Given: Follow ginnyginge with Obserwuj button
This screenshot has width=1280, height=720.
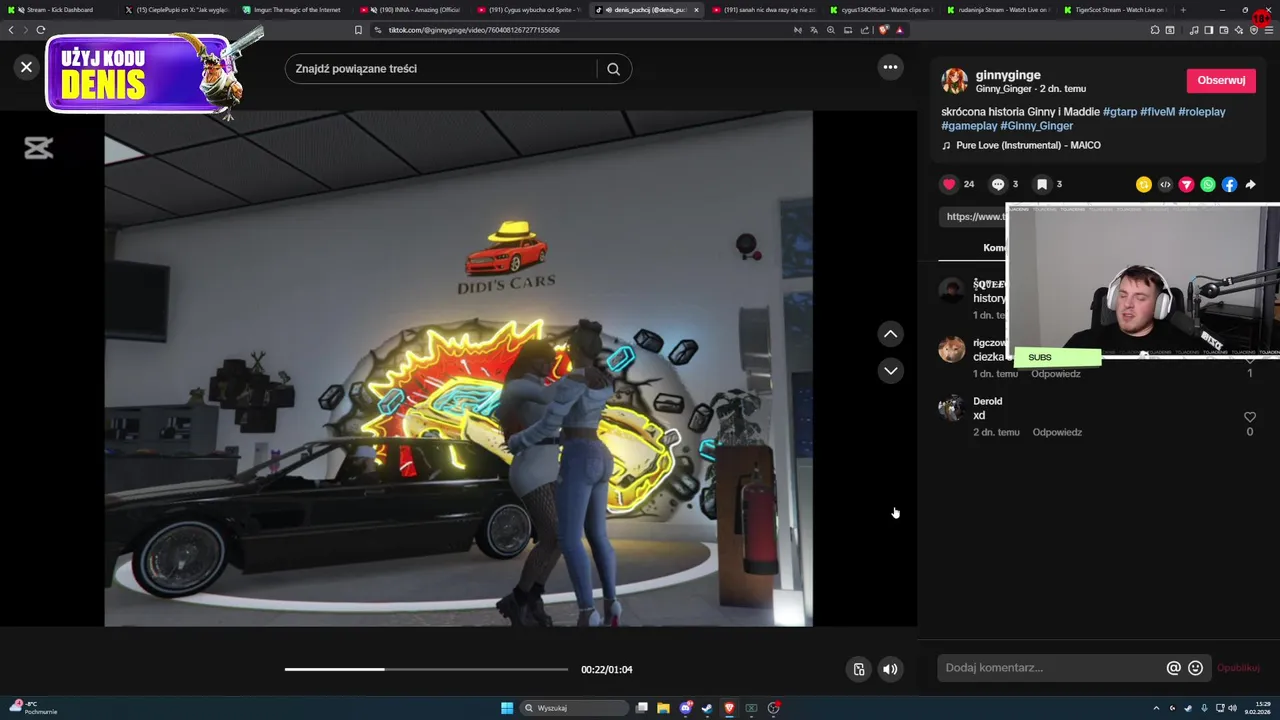Looking at the screenshot, I should click(1221, 80).
